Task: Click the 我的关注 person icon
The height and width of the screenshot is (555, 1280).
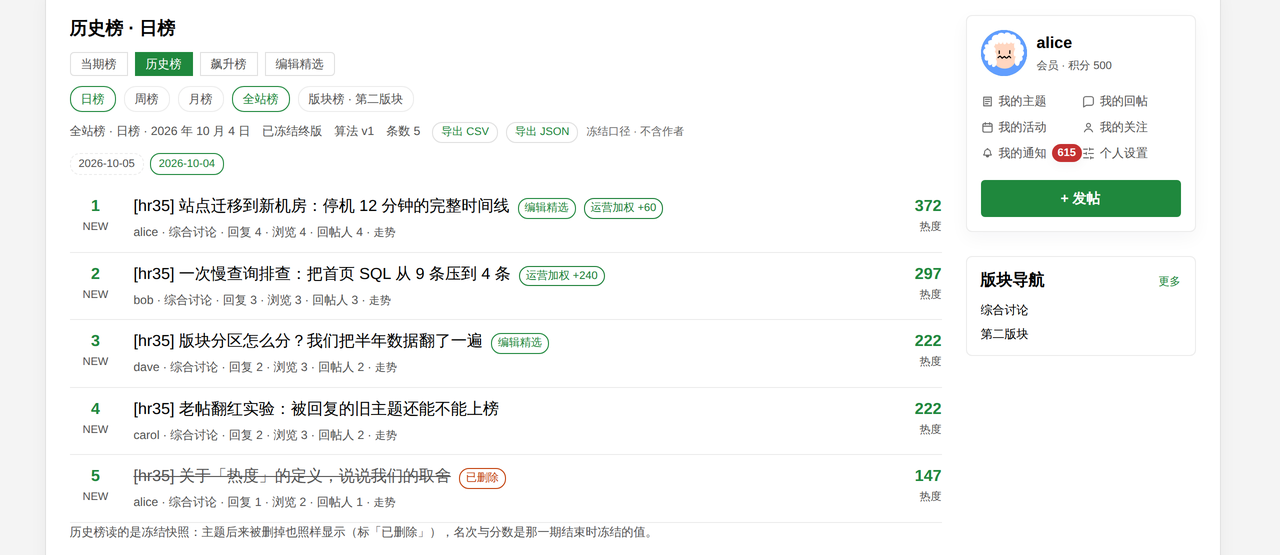Action: (x=1088, y=127)
